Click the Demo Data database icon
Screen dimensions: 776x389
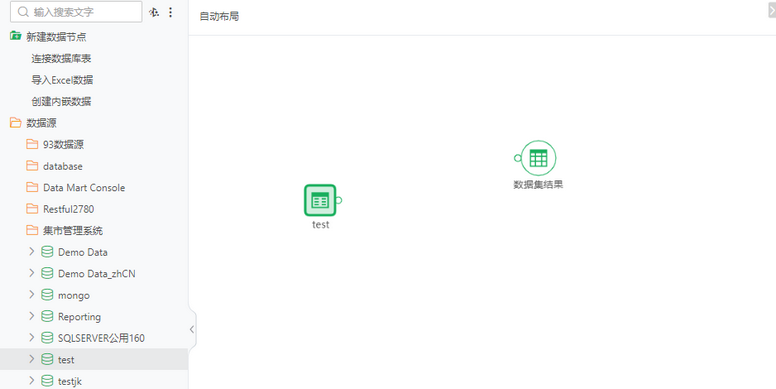tap(47, 252)
